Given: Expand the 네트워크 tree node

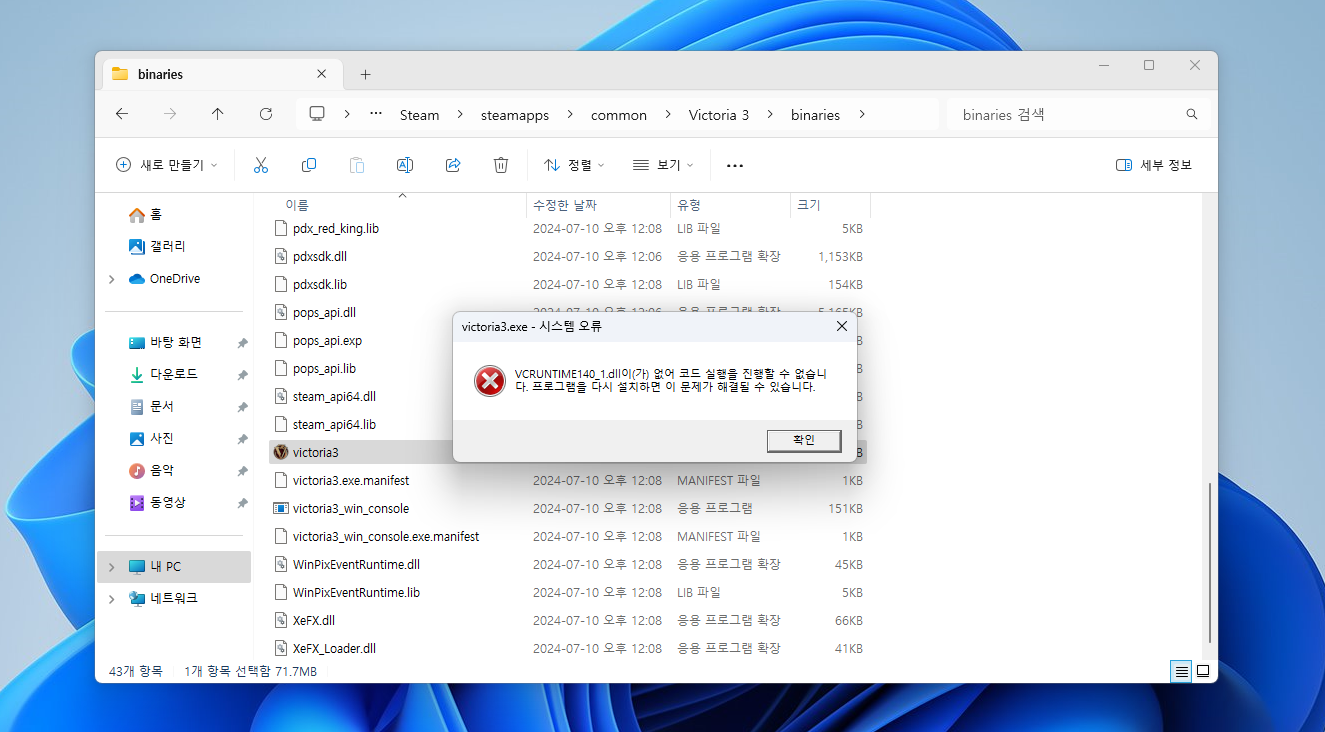Looking at the screenshot, I should pos(111,599).
